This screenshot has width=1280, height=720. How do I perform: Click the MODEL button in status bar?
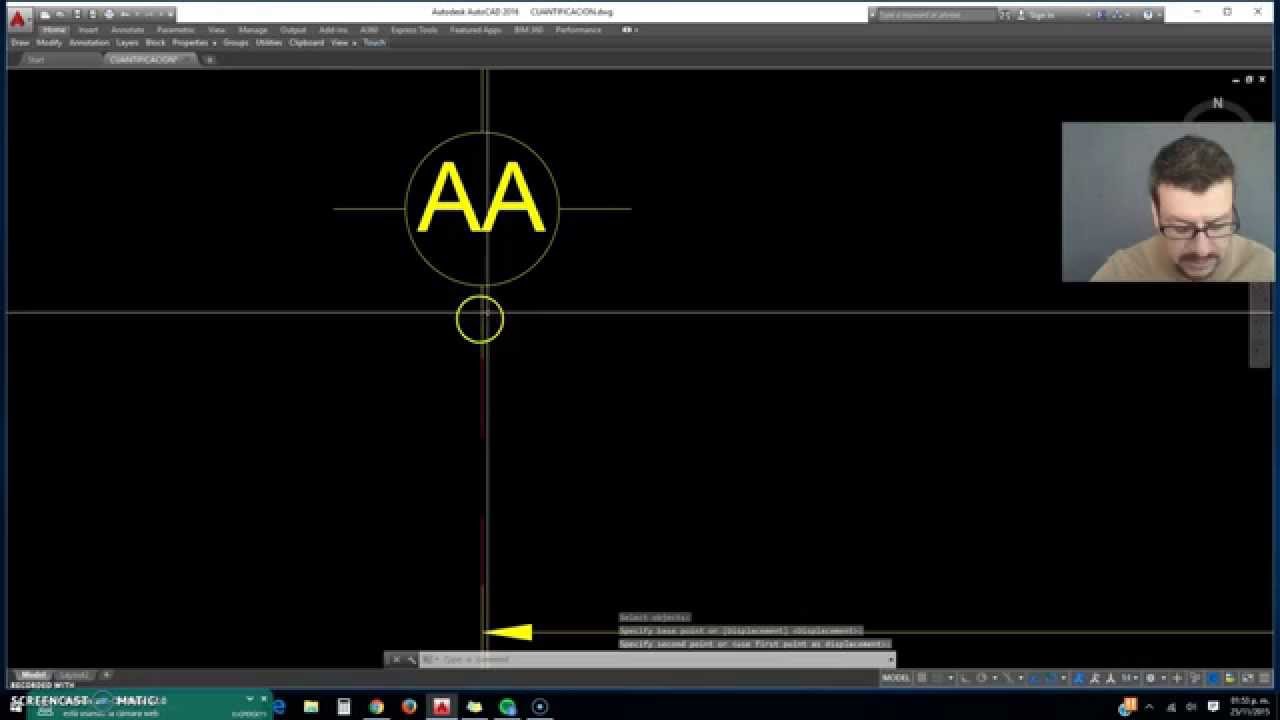[896, 678]
